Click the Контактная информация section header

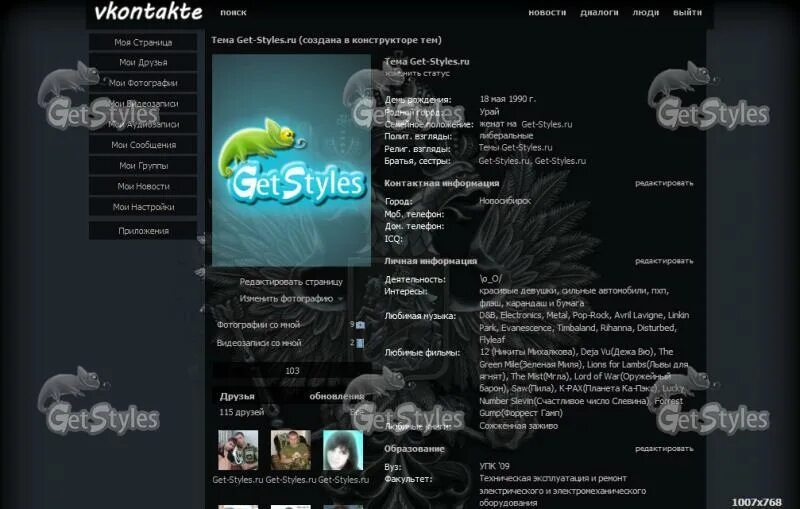click(441, 183)
